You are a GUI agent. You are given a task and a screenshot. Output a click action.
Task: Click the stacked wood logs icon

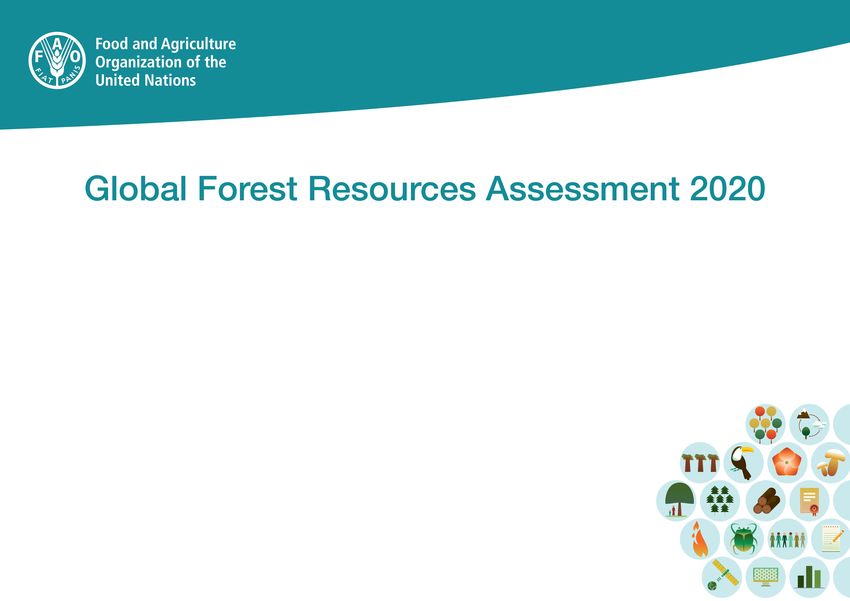pos(765,501)
